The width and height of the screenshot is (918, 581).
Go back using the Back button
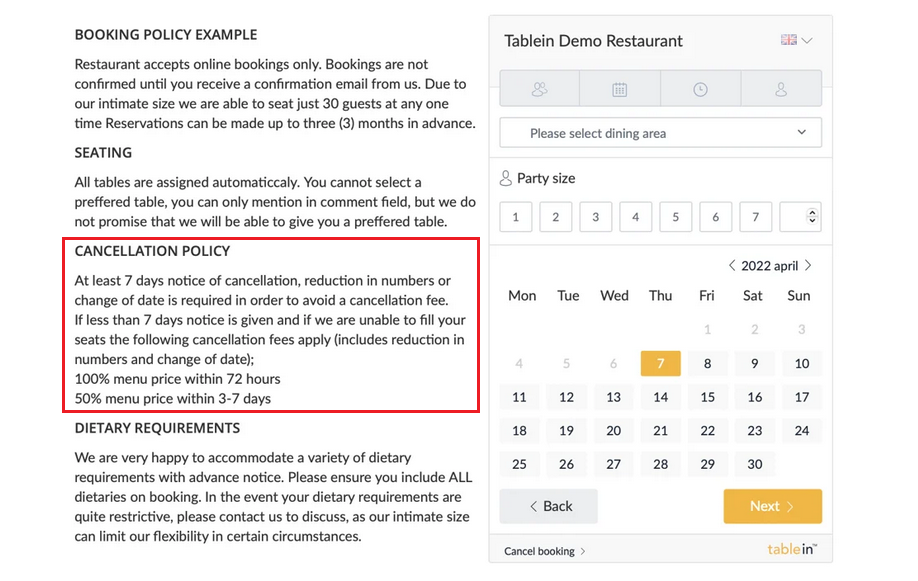548,506
